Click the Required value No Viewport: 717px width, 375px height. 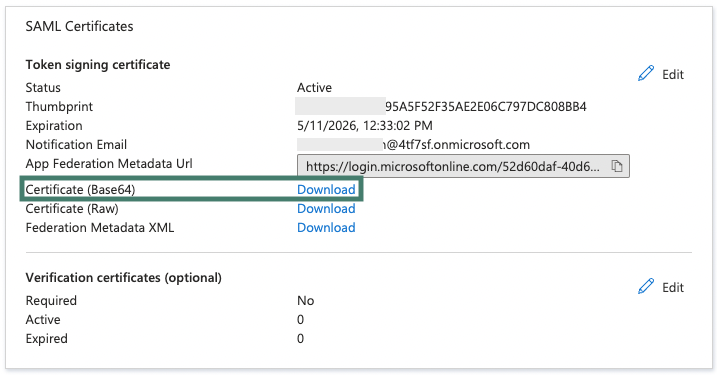[305, 300]
